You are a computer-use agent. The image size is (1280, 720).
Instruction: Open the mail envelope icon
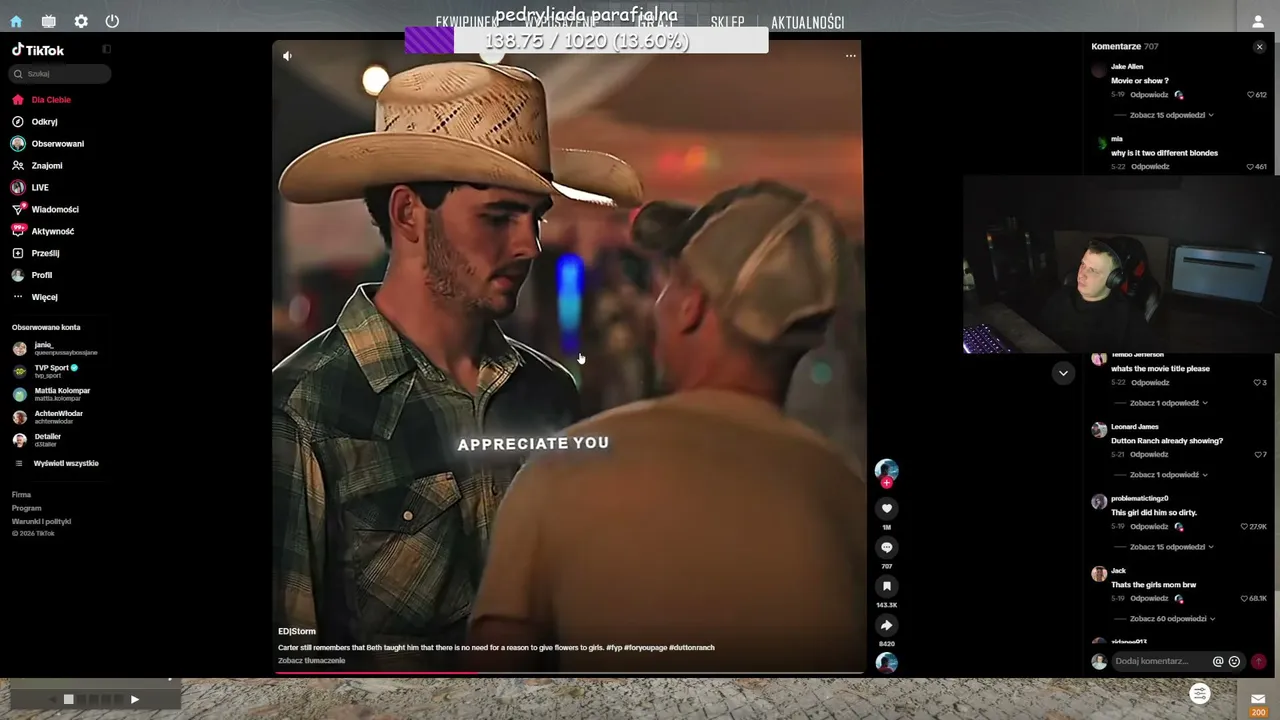pyautogui.click(x=1258, y=698)
